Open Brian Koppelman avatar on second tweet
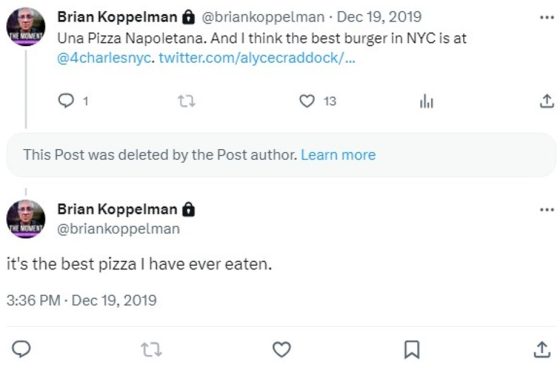 tap(26, 219)
